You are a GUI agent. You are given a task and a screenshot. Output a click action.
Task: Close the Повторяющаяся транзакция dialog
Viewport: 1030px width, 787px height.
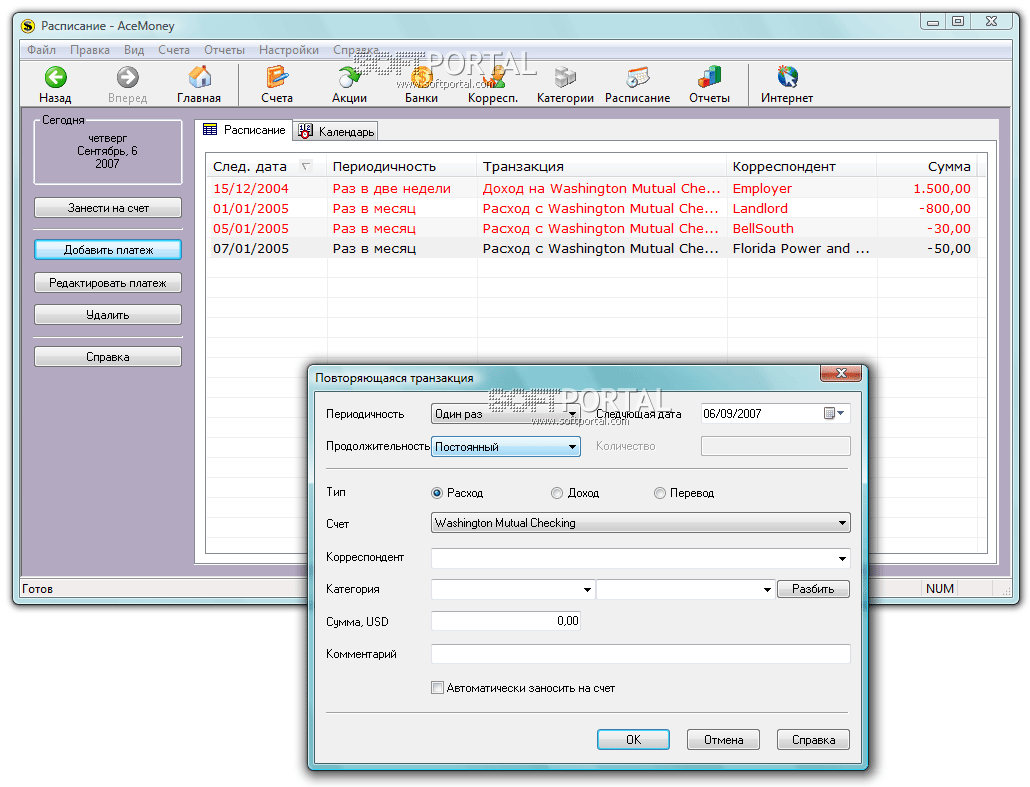click(x=841, y=372)
